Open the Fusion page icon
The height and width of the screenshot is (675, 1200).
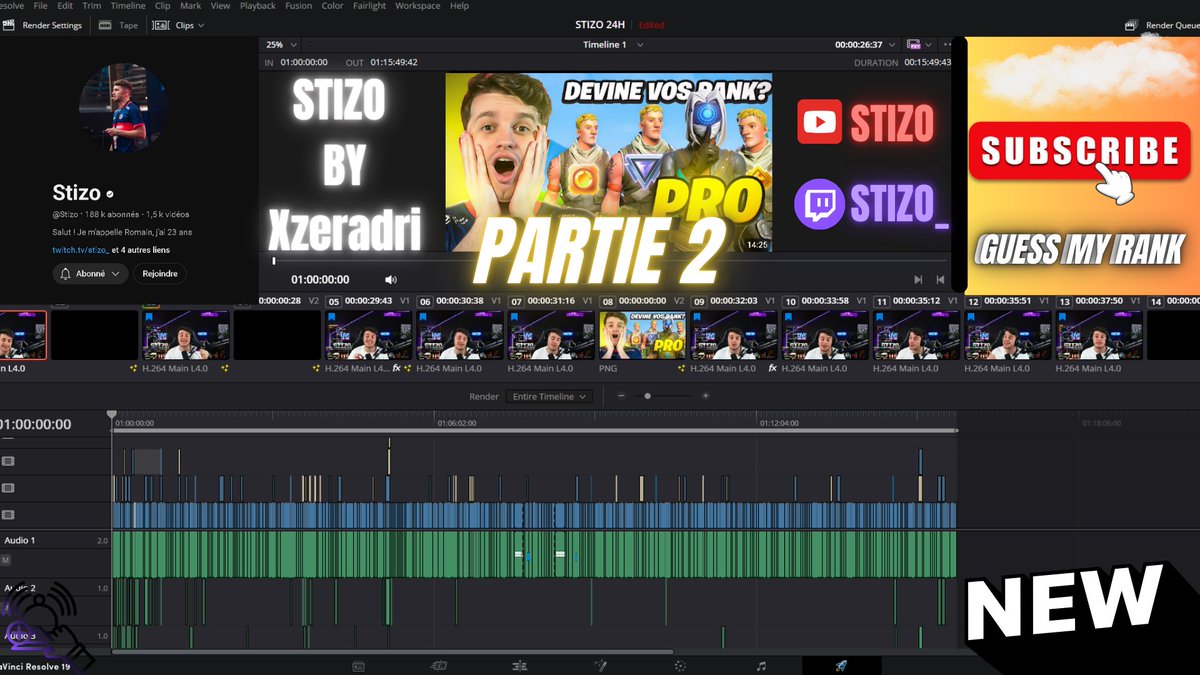[x=600, y=666]
